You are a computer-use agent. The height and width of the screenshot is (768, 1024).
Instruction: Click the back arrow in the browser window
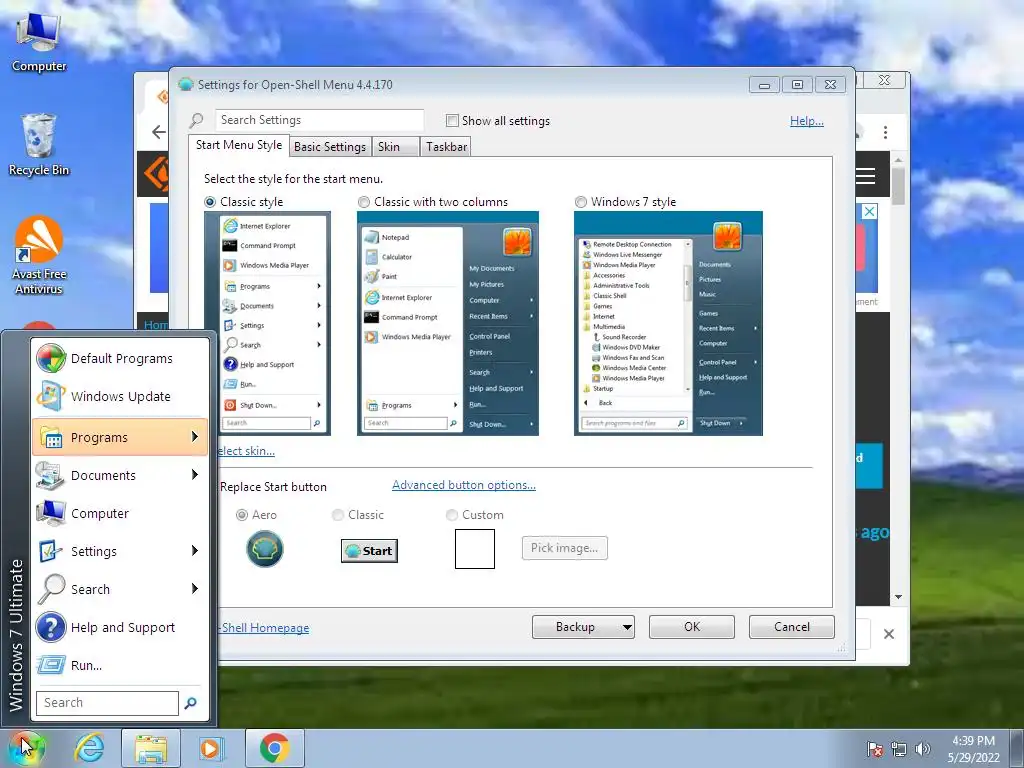[159, 132]
